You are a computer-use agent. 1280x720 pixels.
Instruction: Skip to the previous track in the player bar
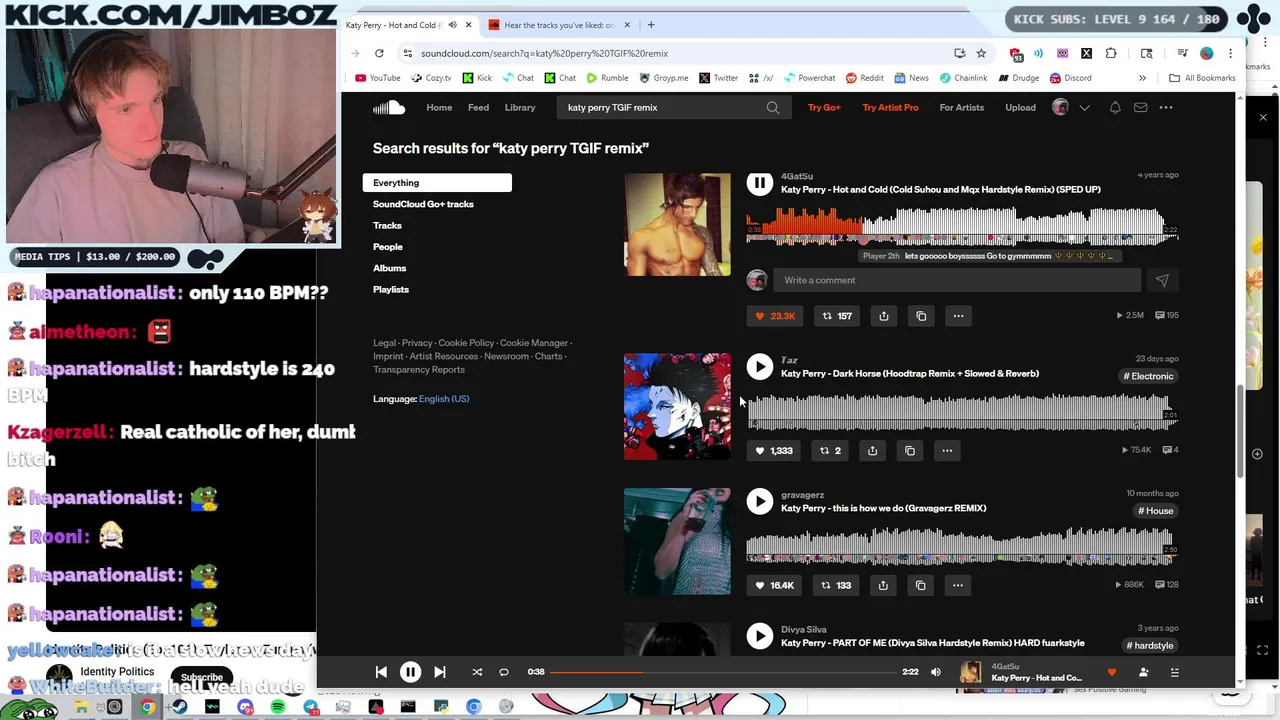click(381, 672)
